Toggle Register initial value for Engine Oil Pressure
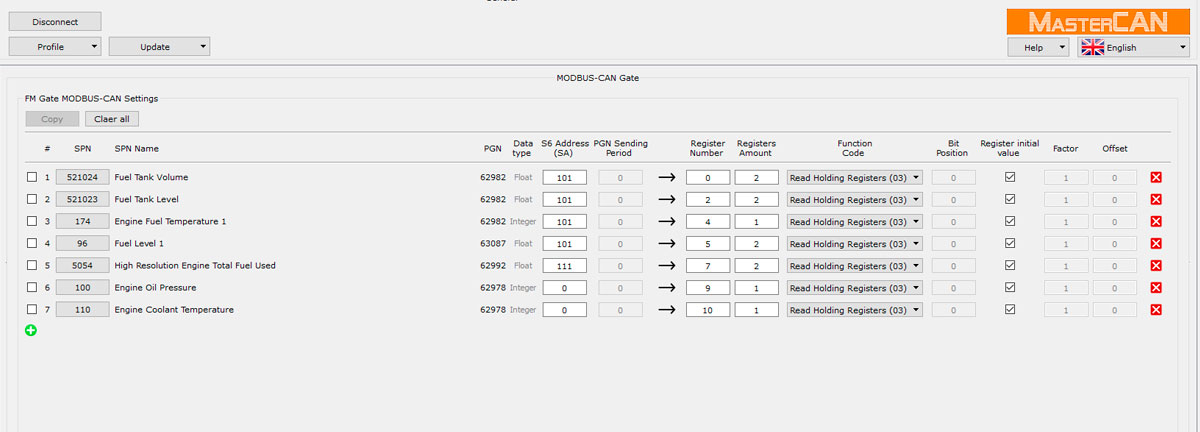 (x=1010, y=286)
